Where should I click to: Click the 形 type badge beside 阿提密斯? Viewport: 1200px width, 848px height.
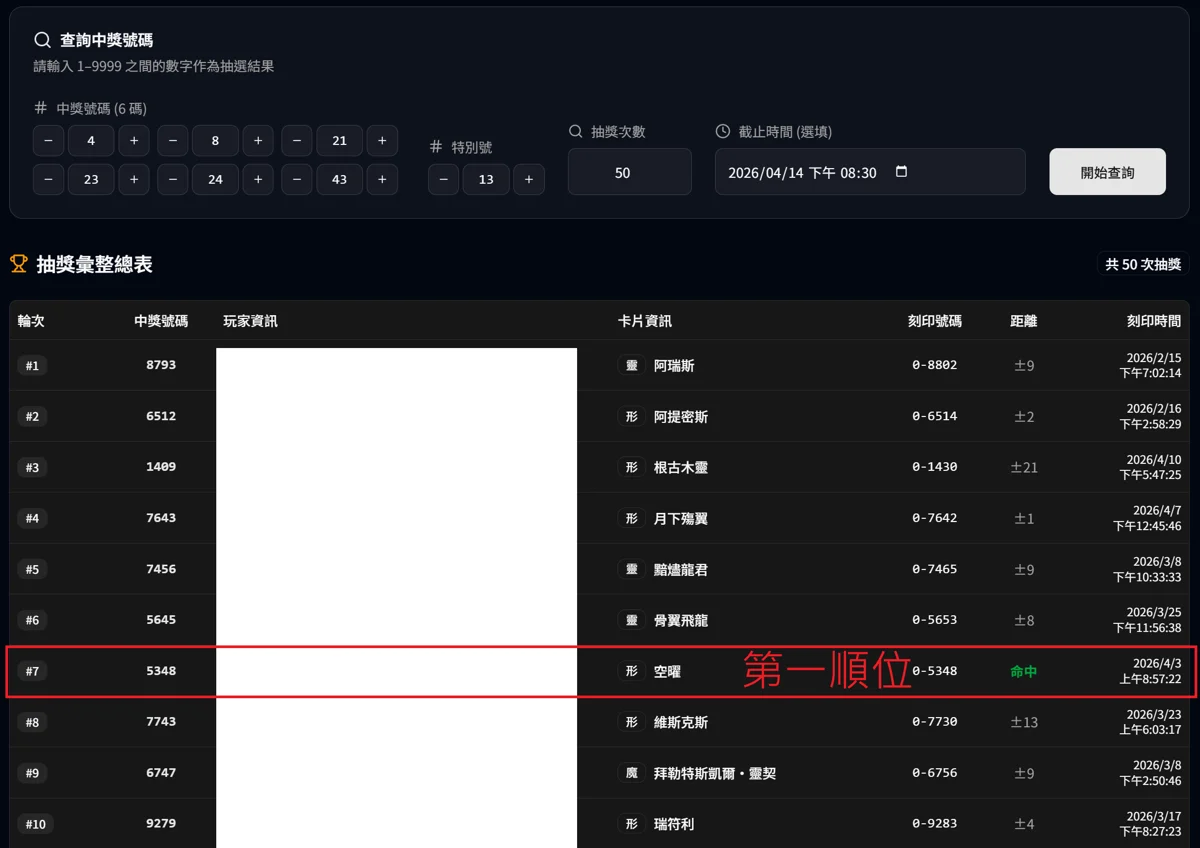click(631, 416)
